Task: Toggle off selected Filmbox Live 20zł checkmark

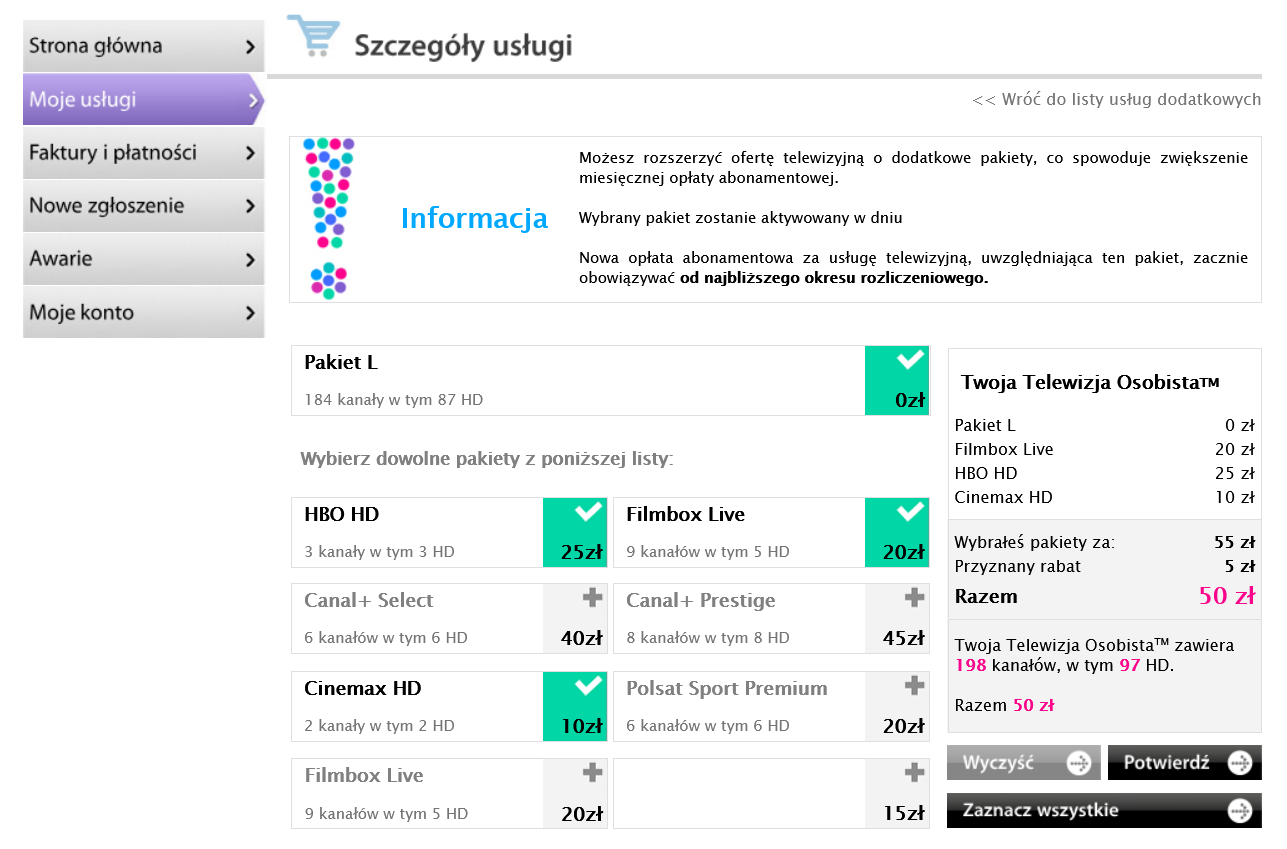Action: coord(910,513)
